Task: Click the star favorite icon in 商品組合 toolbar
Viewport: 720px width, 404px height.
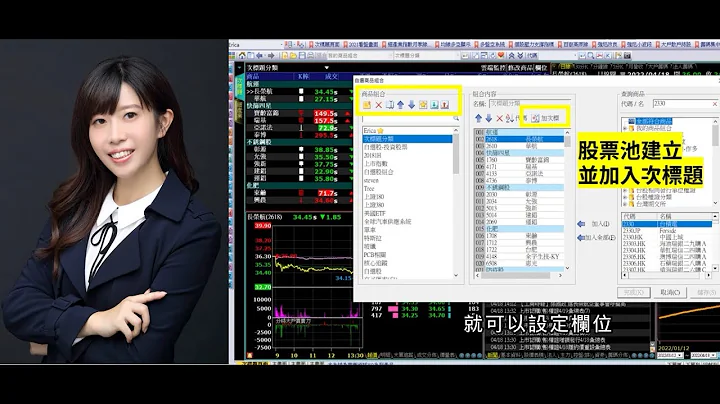Action: pyautogui.click(x=423, y=105)
